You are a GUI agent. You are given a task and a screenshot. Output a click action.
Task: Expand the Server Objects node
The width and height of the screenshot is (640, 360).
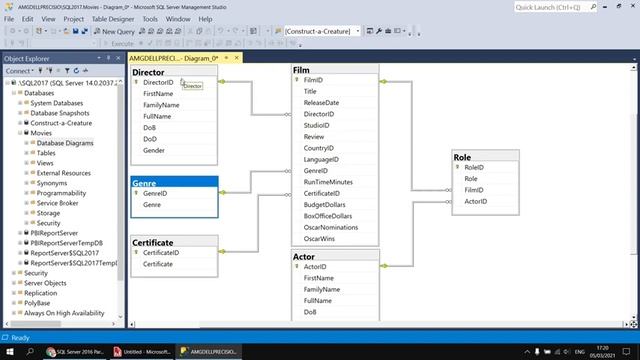(13, 283)
